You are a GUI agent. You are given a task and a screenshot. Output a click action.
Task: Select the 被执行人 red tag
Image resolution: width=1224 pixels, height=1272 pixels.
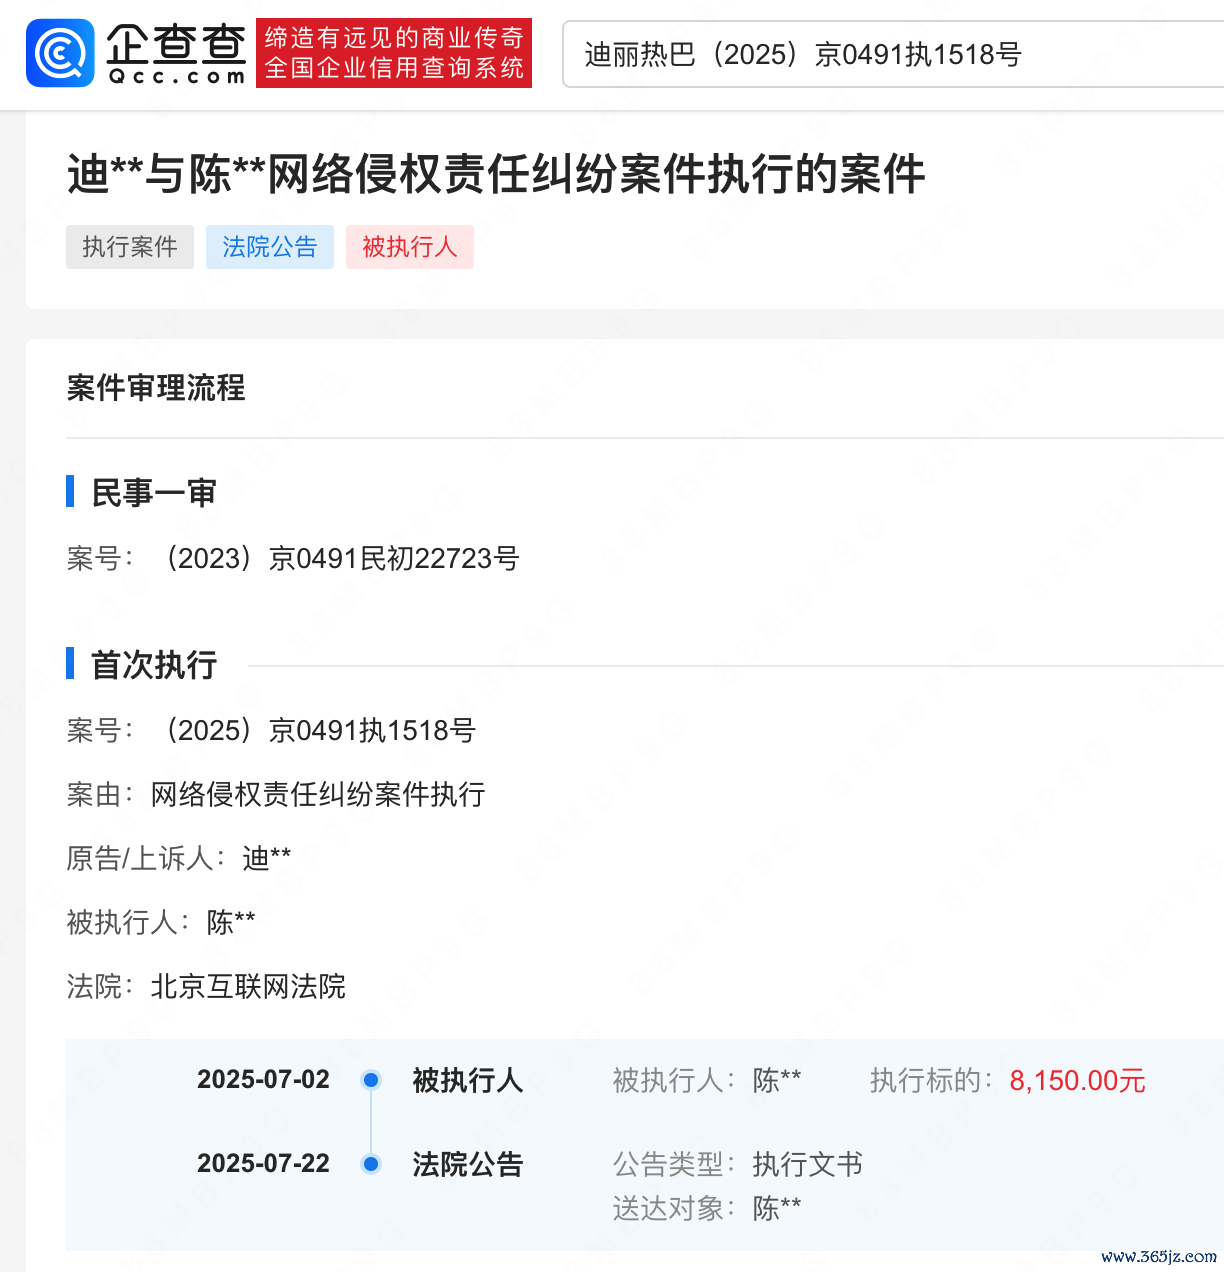pyautogui.click(x=410, y=247)
